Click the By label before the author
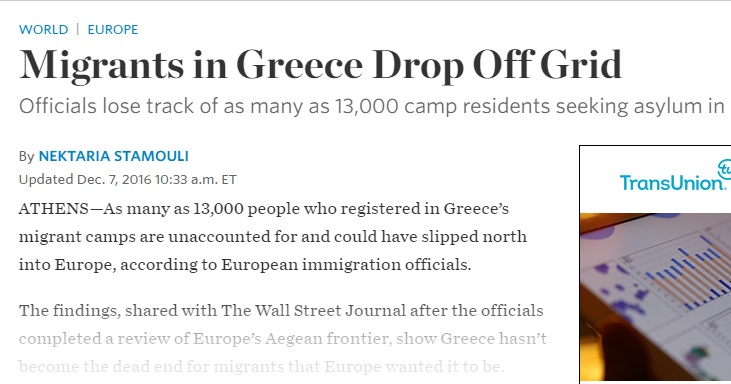This screenshot has width=731, height=384. (x=27, y=157)
